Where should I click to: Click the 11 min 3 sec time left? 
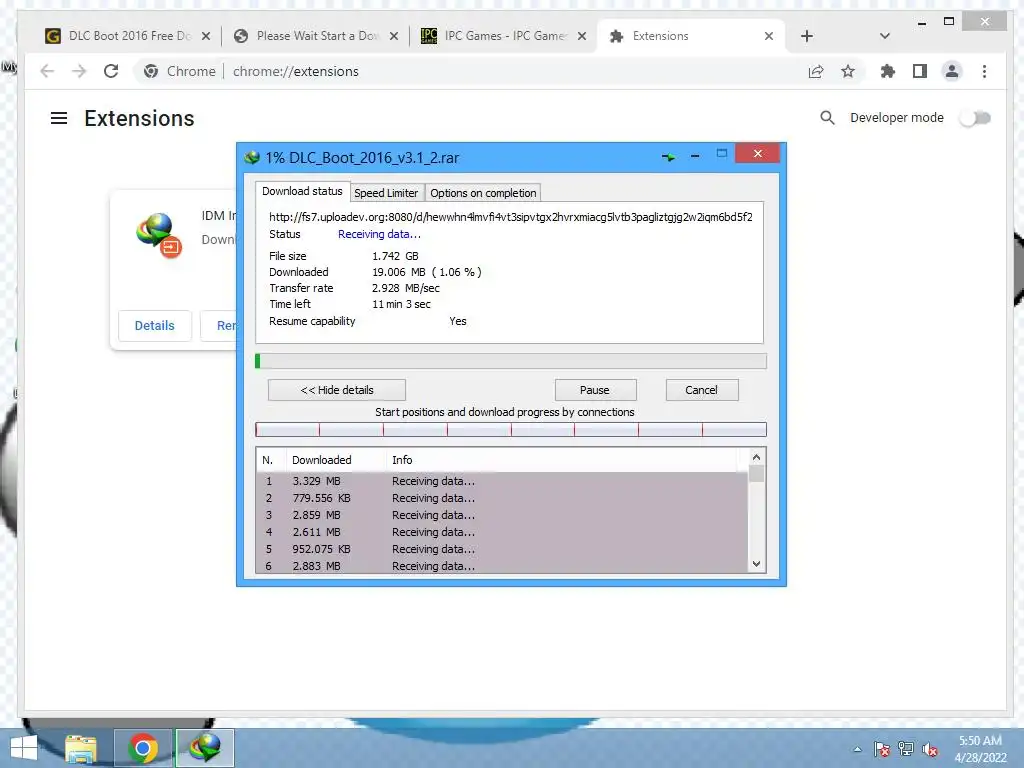click(401, 304)
